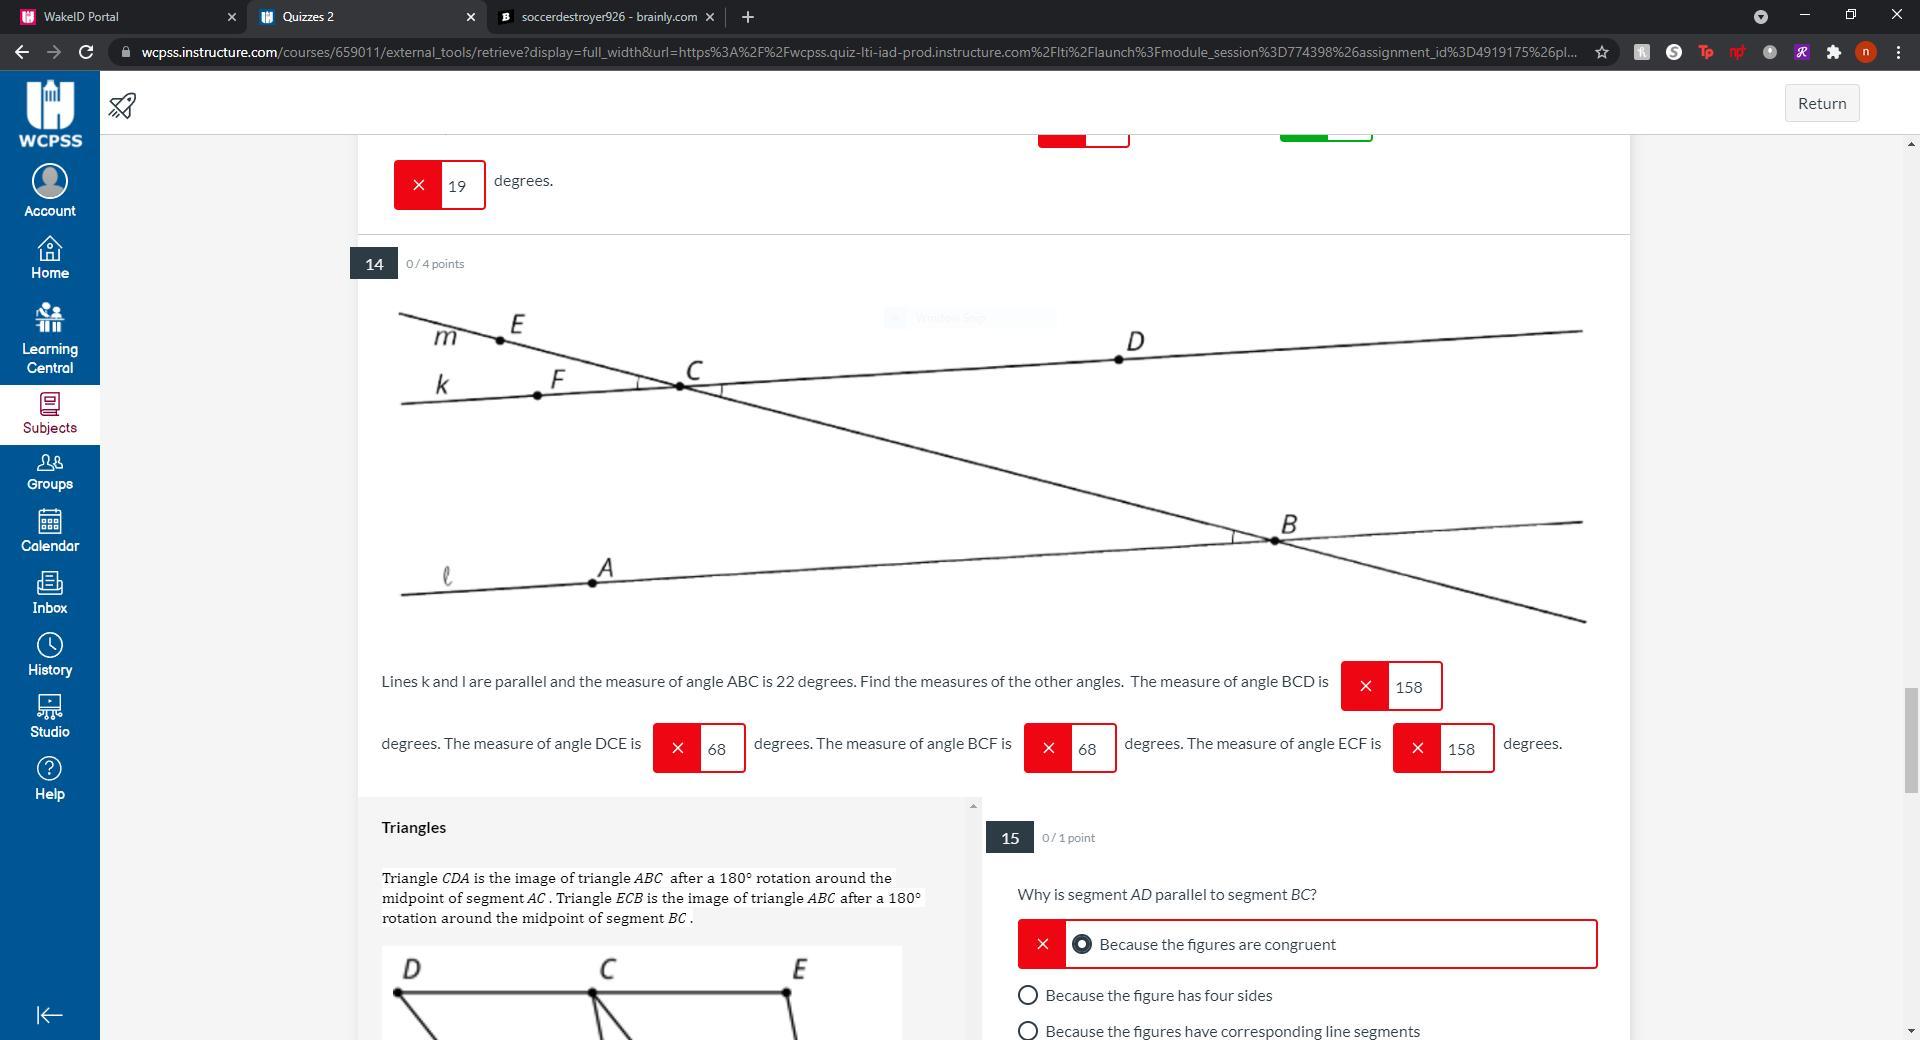
Task: Click the angle ECF answer field
Action: [1466, 748]
